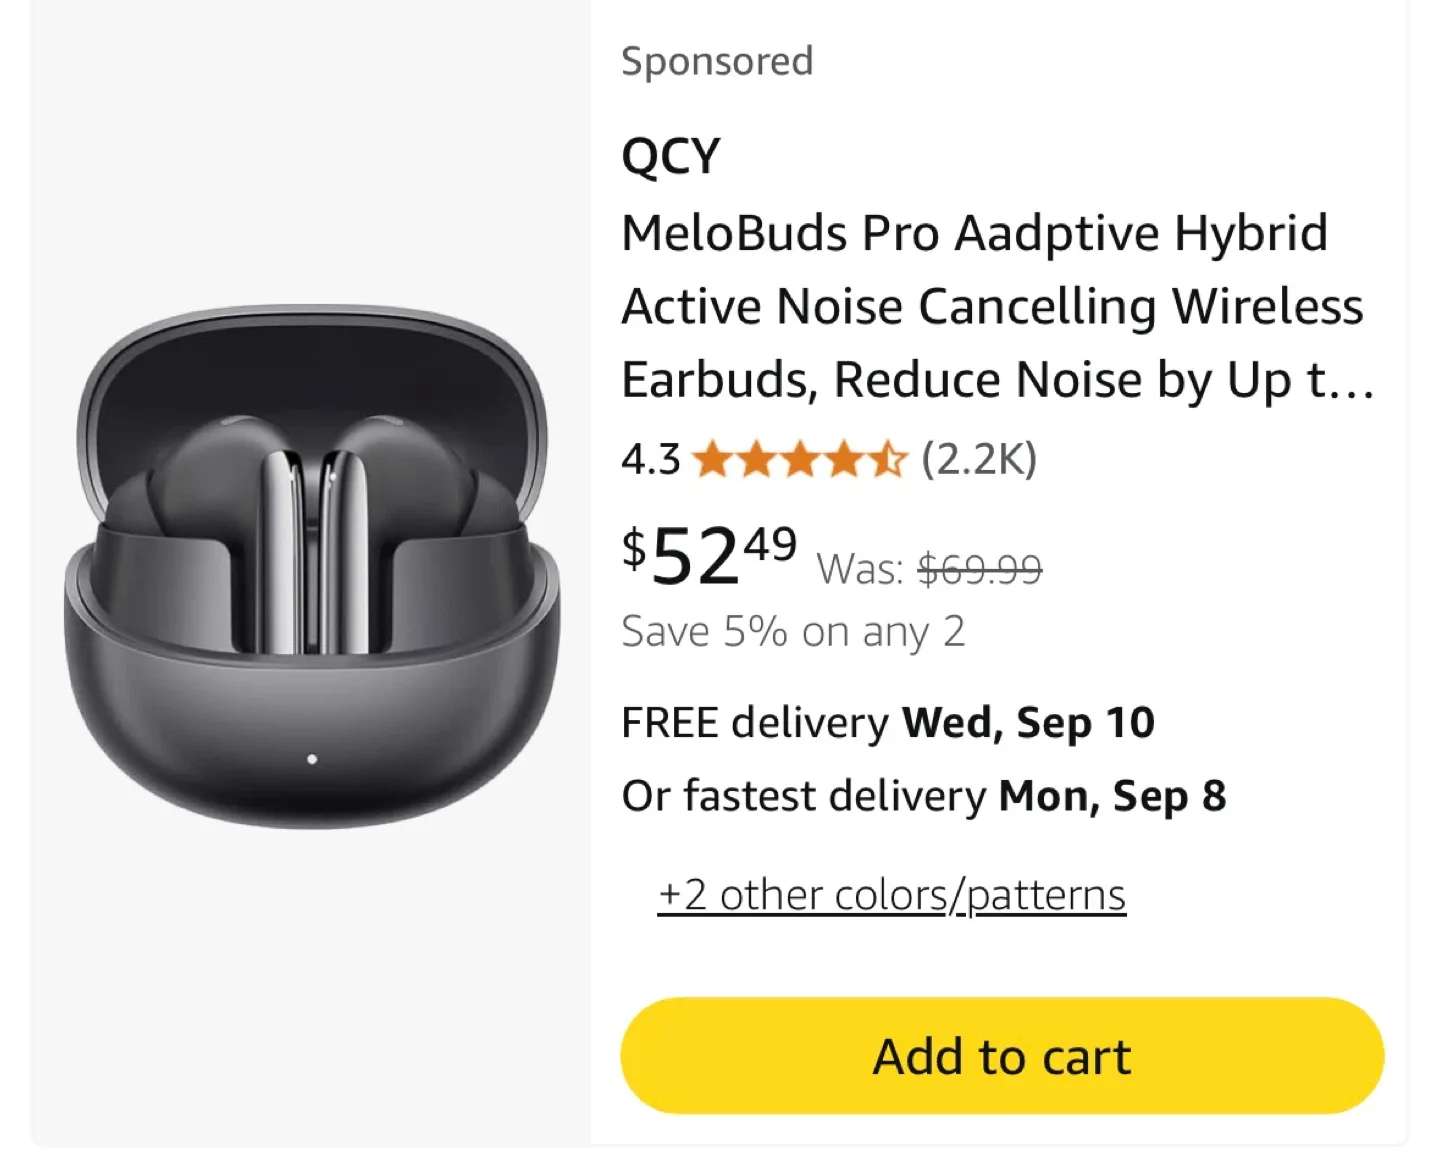Click the FREE delivery Wed, Sep 10 text
1440x1173 pixels.
[887, 721]
